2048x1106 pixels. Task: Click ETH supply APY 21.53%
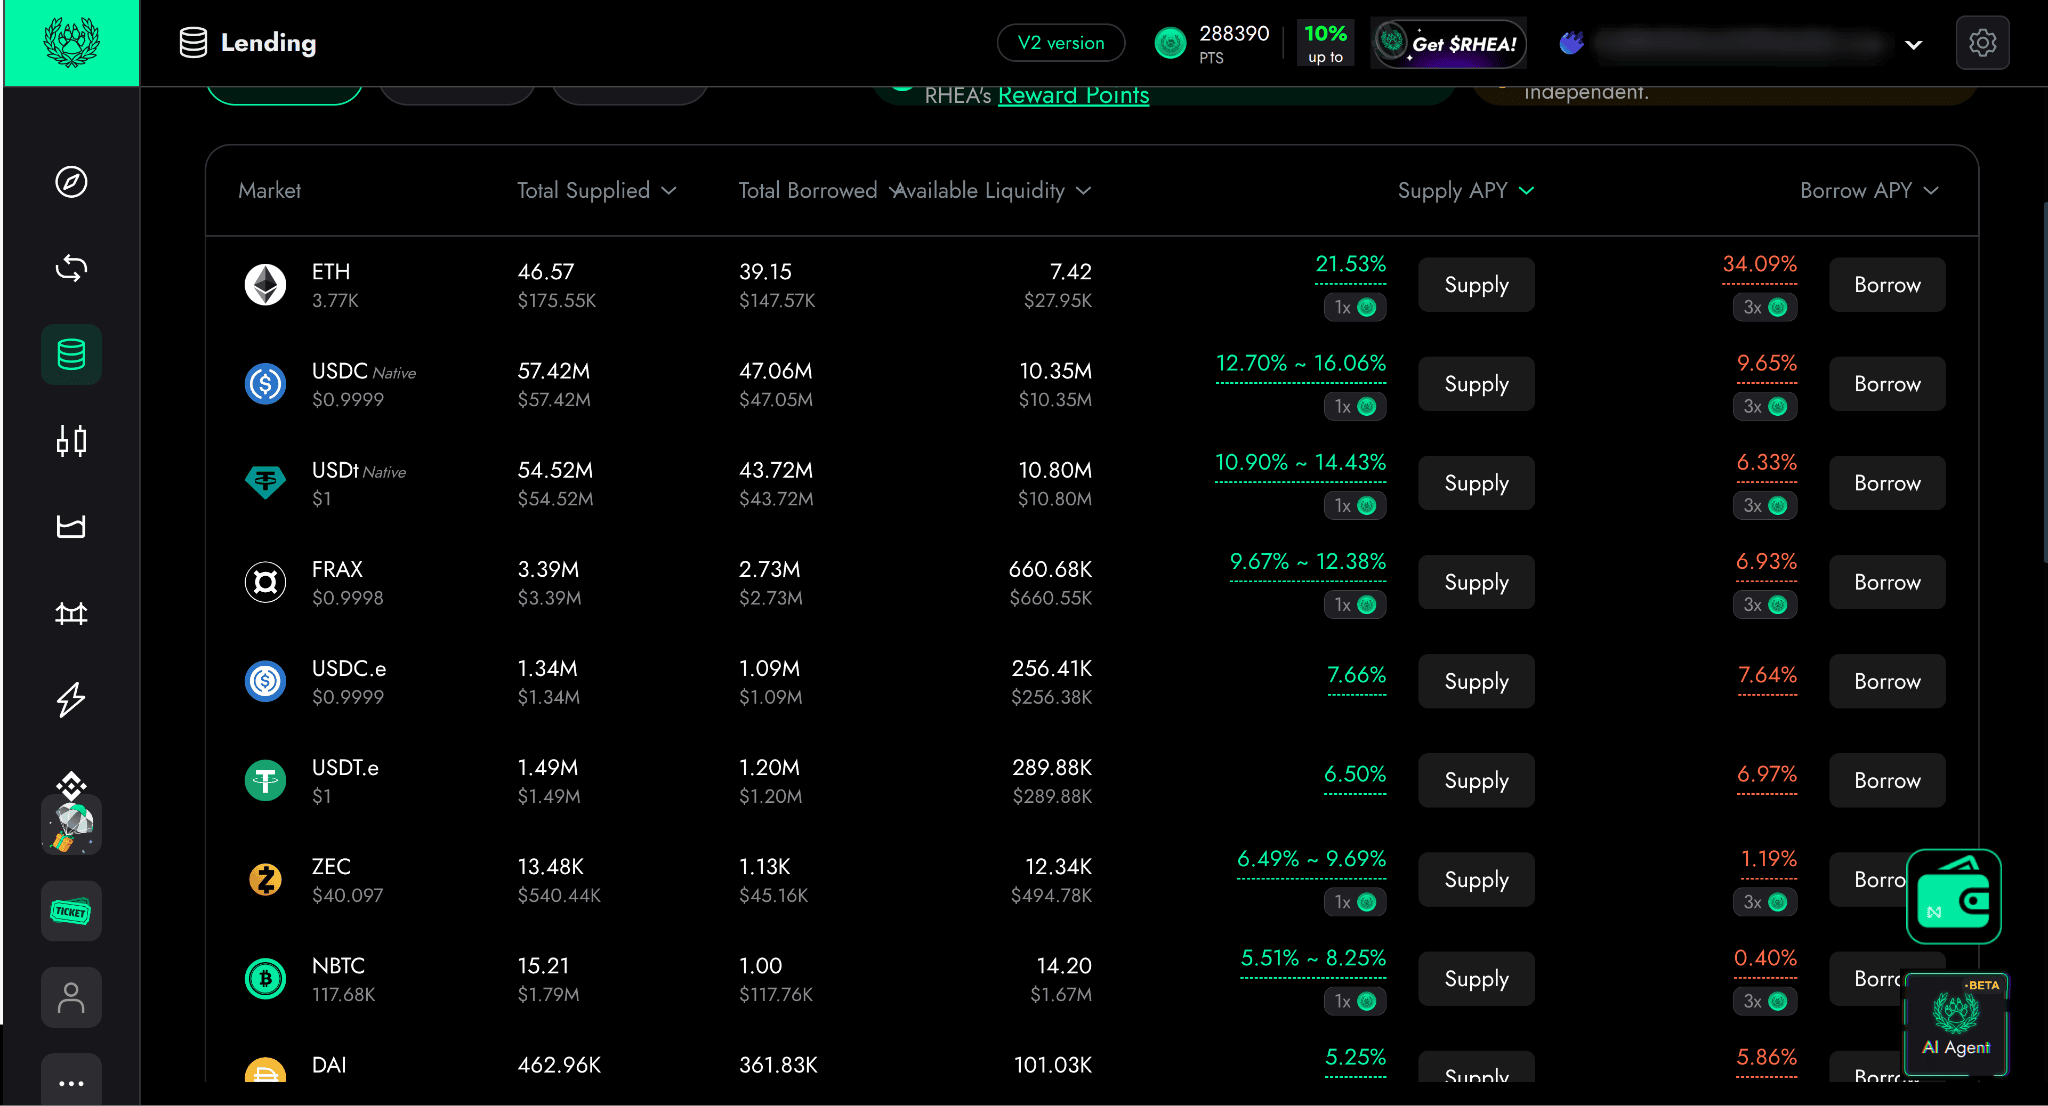tap(1350, 264)
